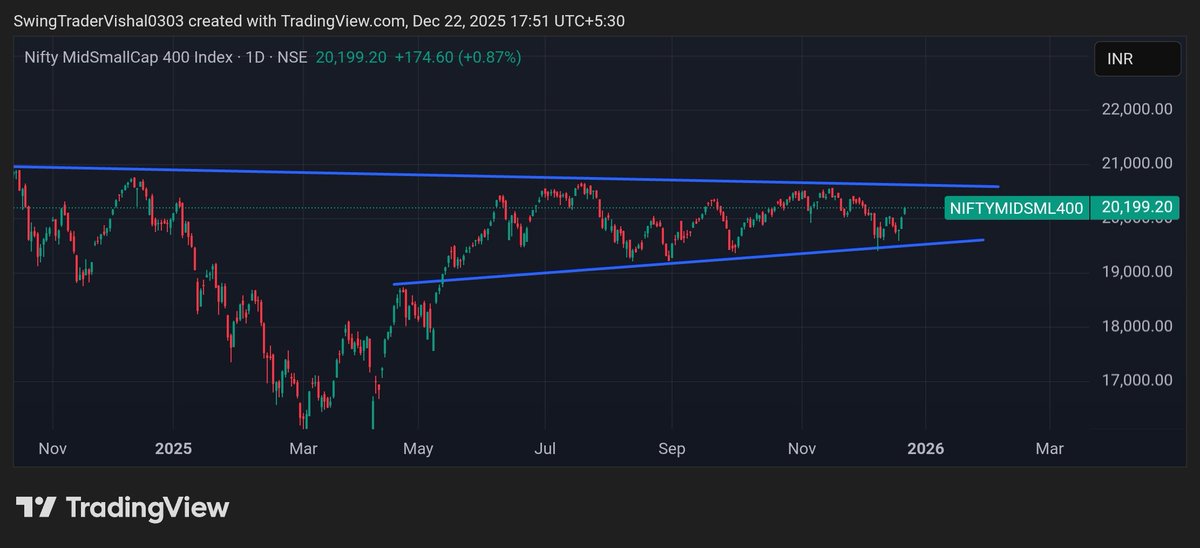Image resolution: width=1200 pixels, height=548 pixels.
Task: Click the 22,000.00 price axis label
Action: point(1135,109)
